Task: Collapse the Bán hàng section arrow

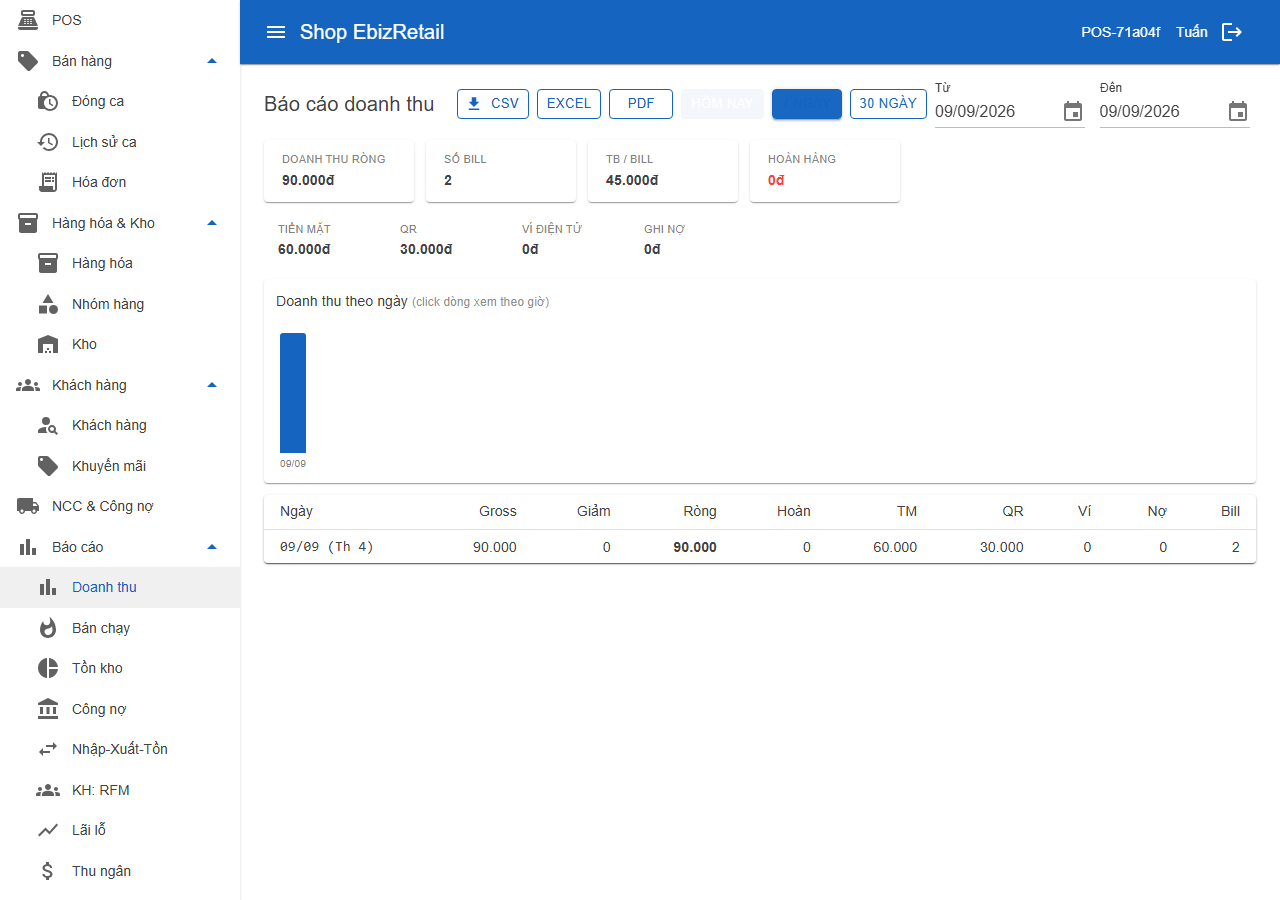Action: [212, 61]
